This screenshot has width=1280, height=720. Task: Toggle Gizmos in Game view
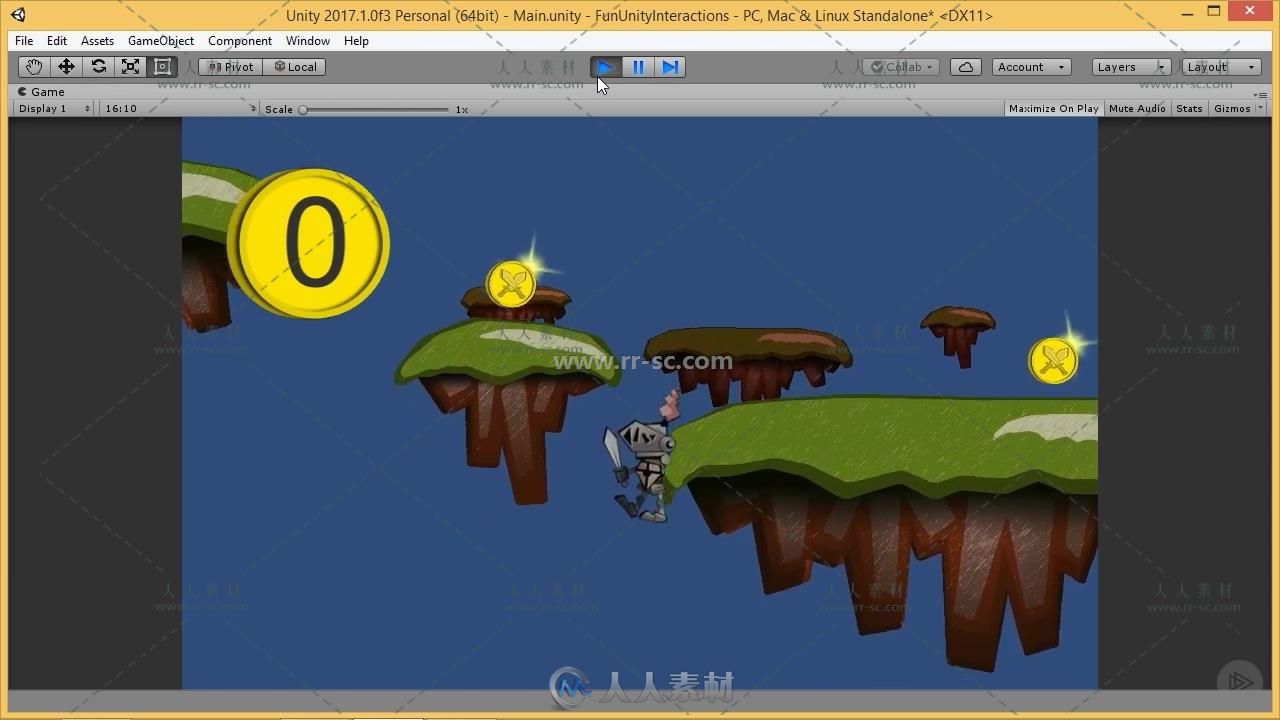click(1232, 108)
